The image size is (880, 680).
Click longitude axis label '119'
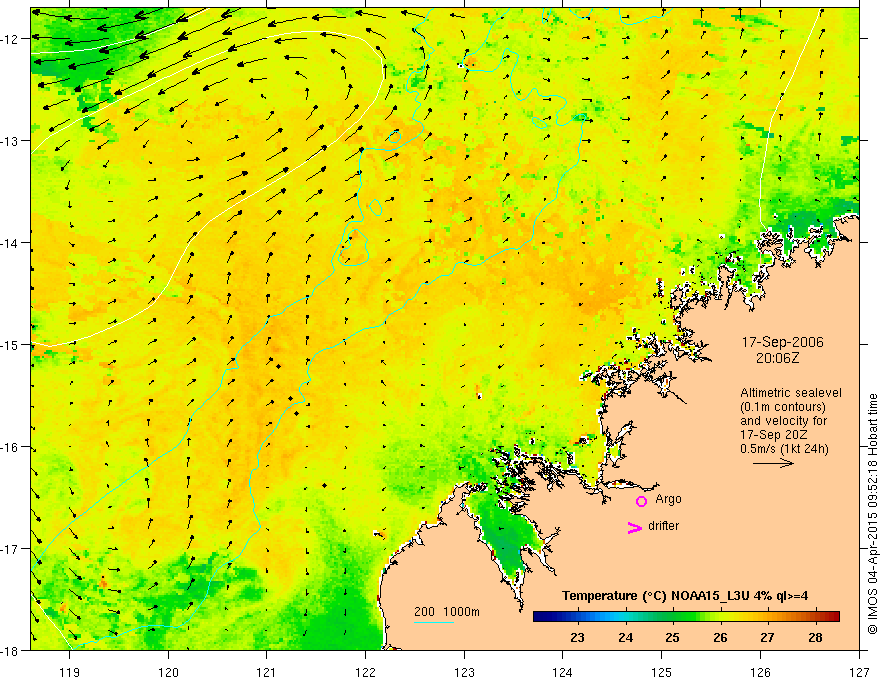pos(70,672)
